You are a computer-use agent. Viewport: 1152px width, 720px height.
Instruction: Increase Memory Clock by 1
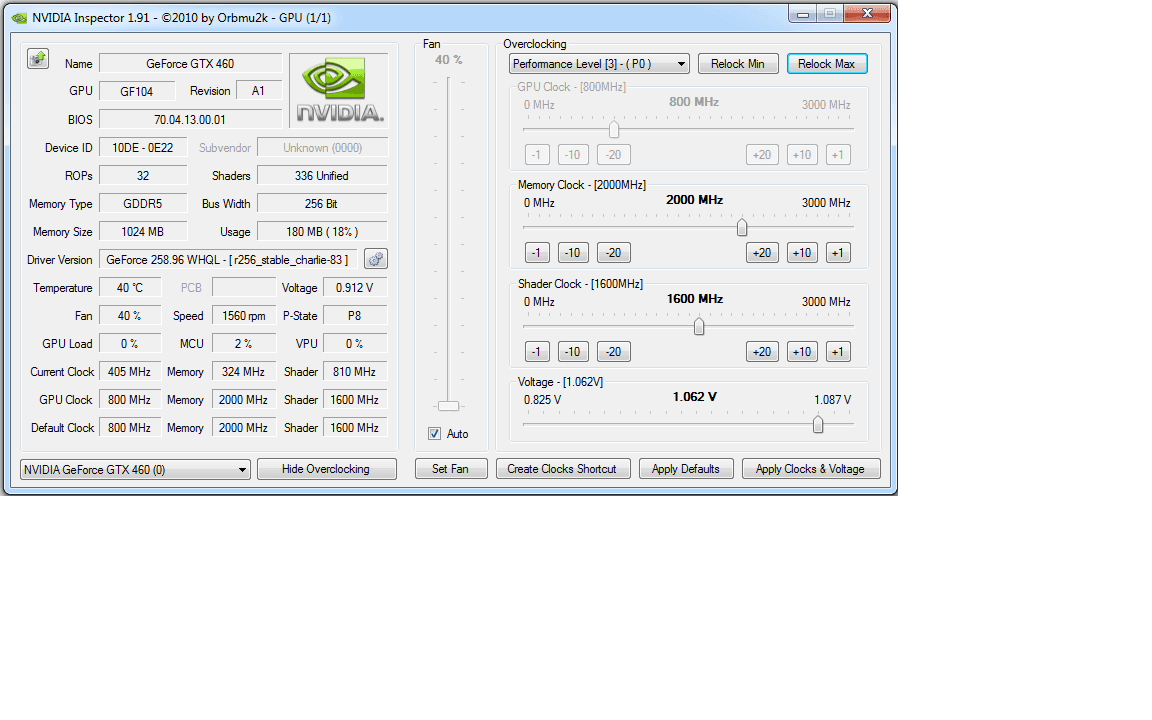(x=838, y=253)
